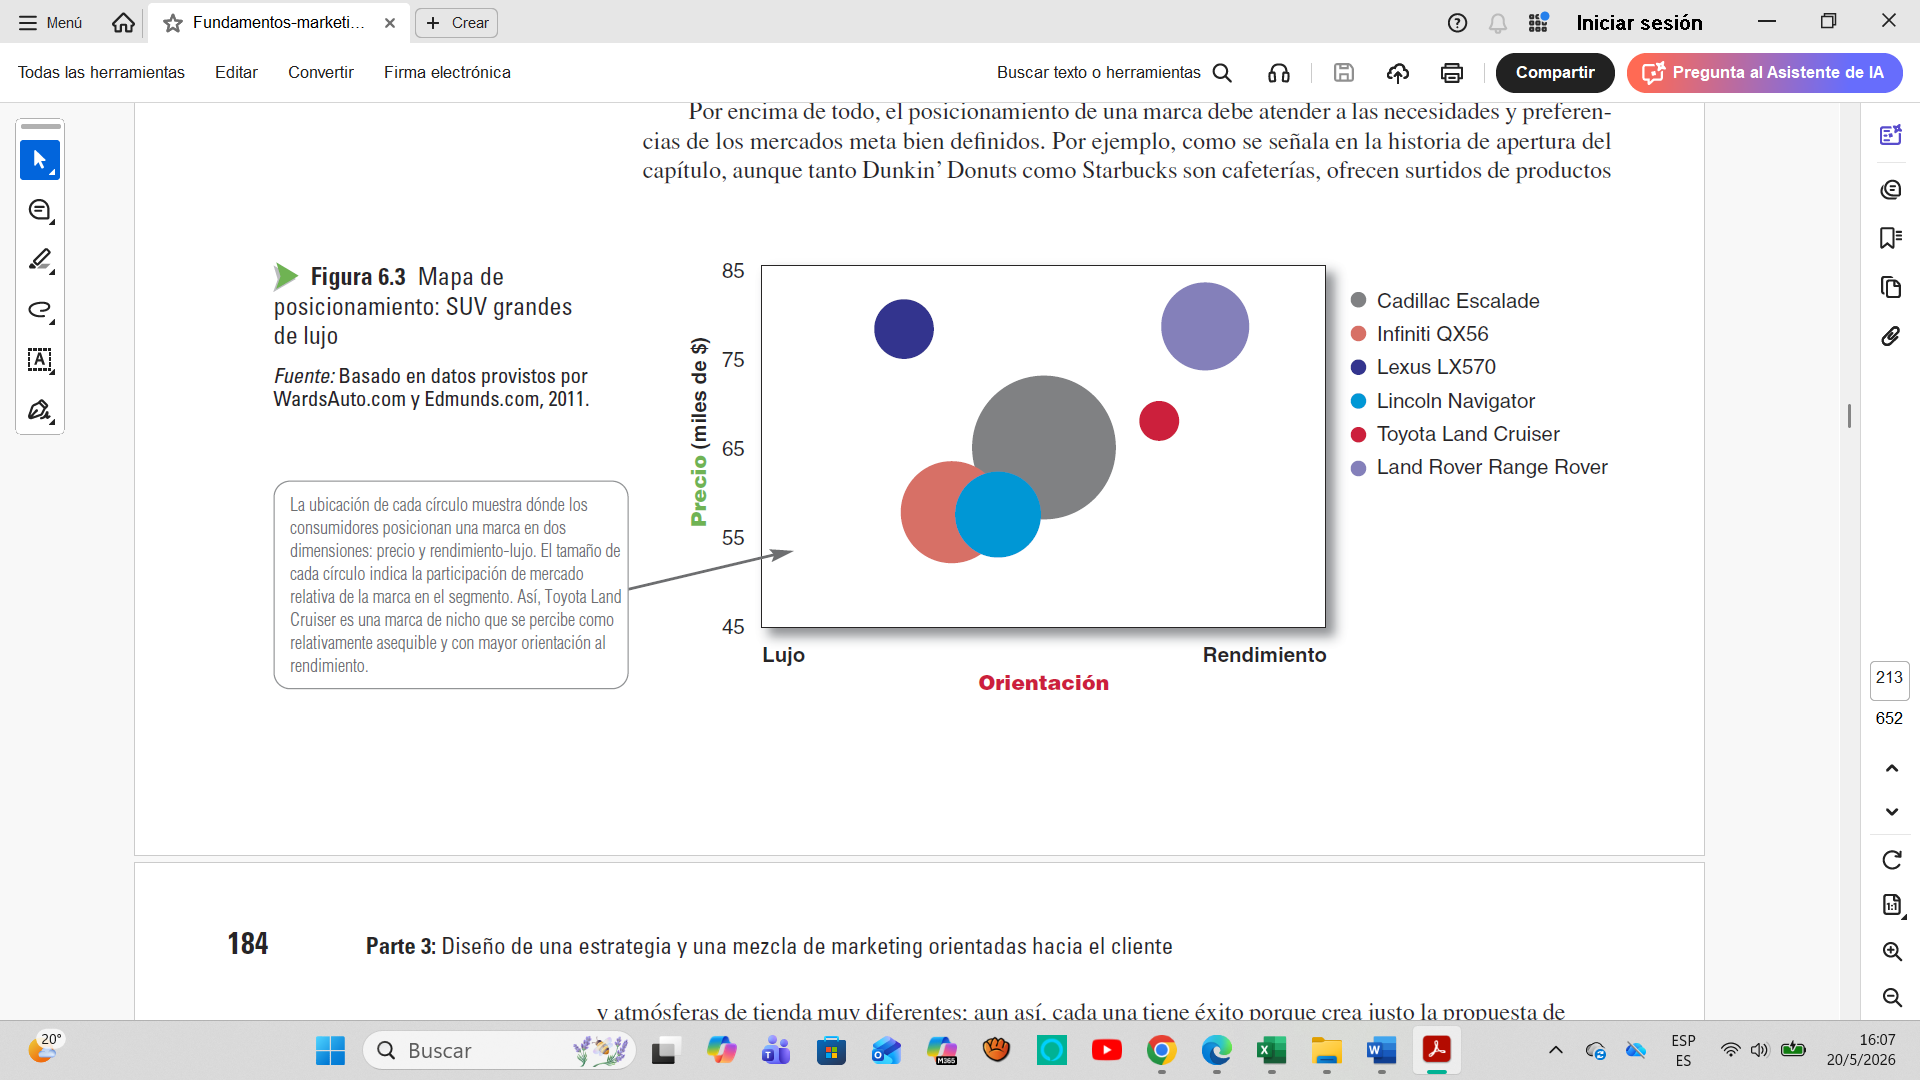Choose the Highlight pen tool
The height and width of the screenshot is (1080, 1920).
coord(40,260)
